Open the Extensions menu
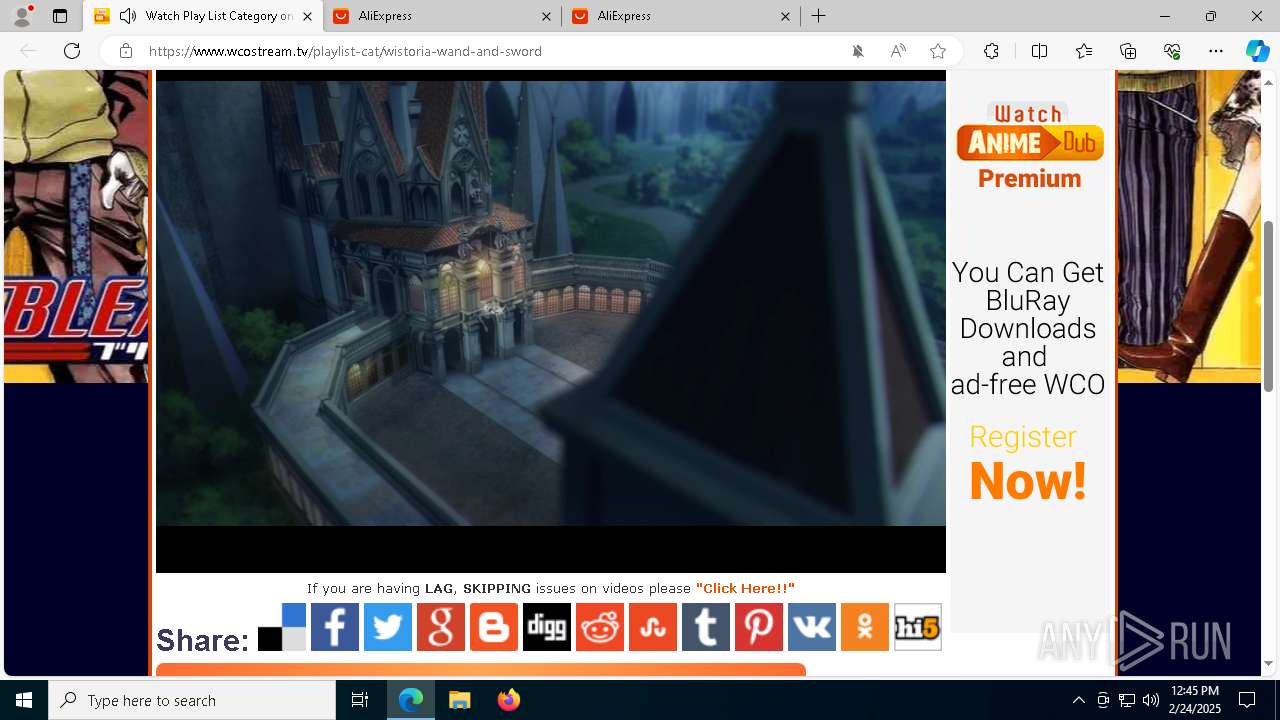The width and height of the screenshot is (1280, 720). [x=991, y=51]
